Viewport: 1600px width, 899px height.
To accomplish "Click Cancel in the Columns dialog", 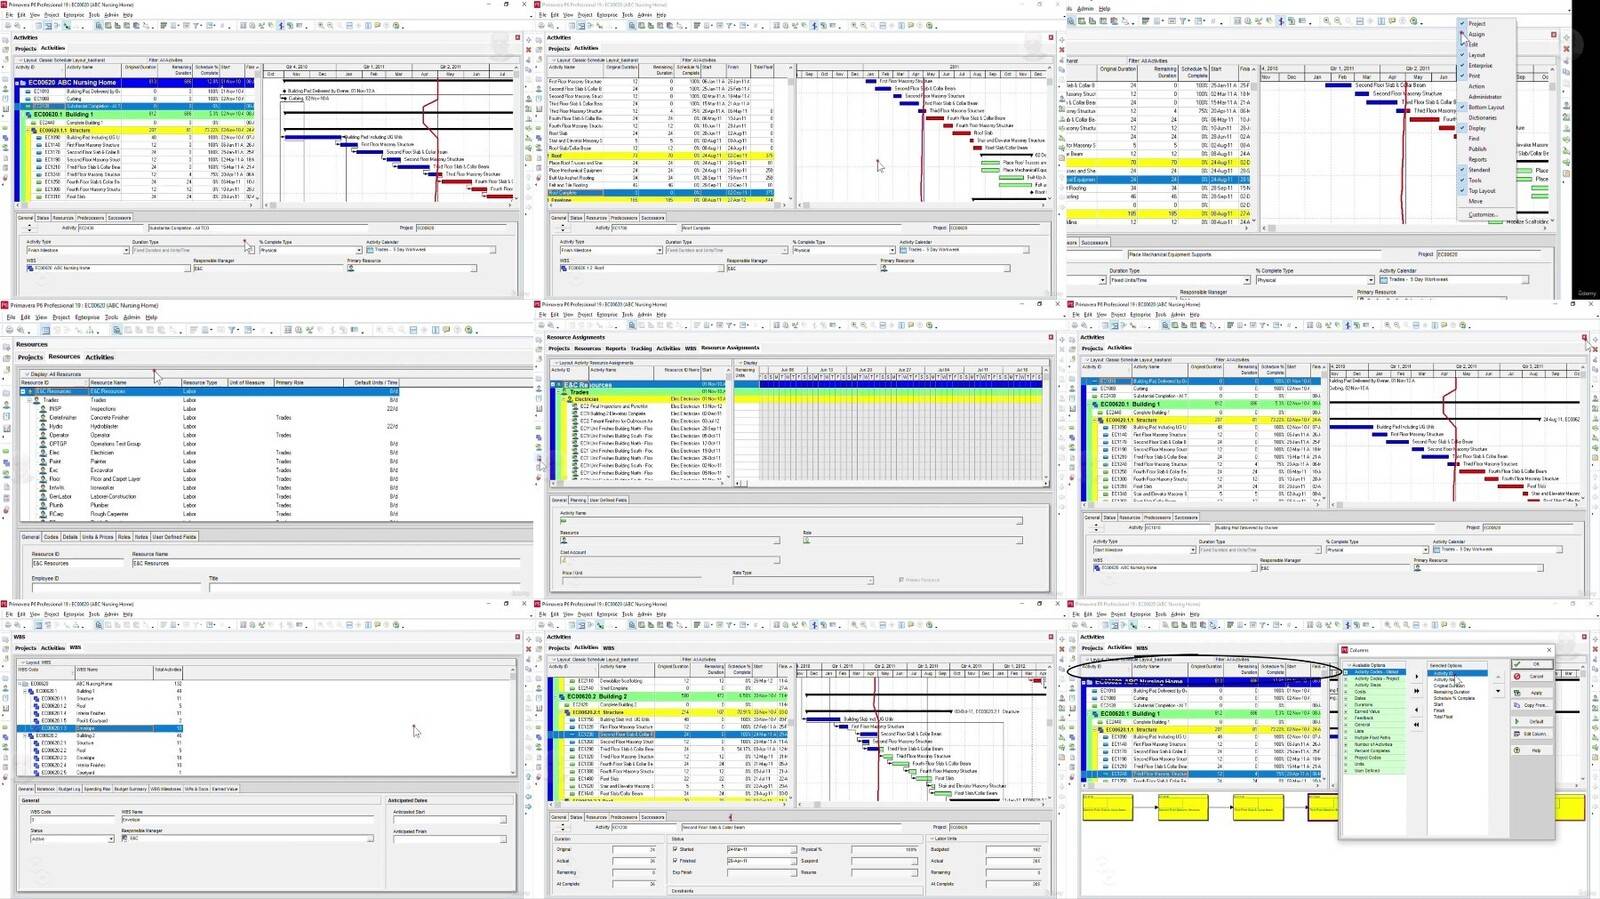I will pyautogui.click(x=1533, y=677).
